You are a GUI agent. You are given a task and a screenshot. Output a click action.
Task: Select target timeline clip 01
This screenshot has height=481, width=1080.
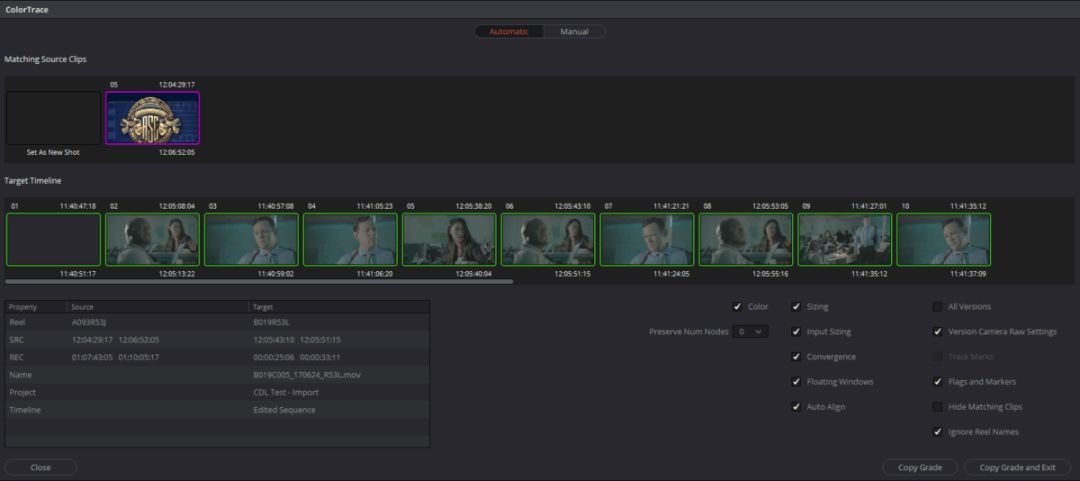(x=53, y=239)
